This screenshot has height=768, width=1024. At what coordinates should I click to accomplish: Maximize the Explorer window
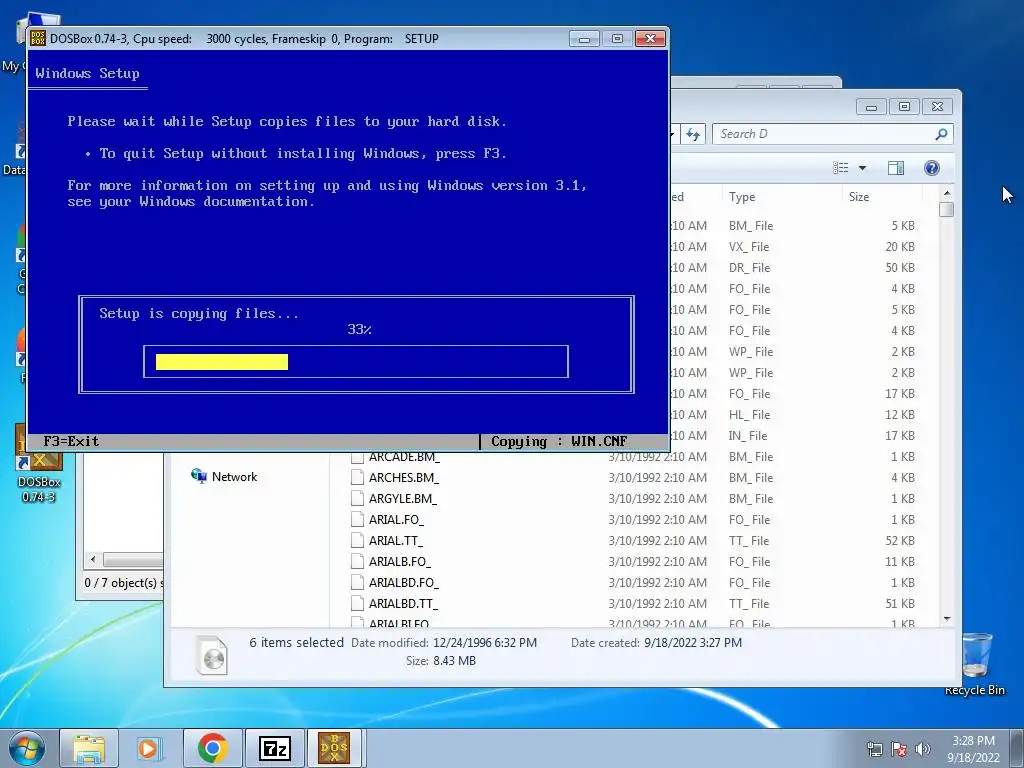coord(904,106)
